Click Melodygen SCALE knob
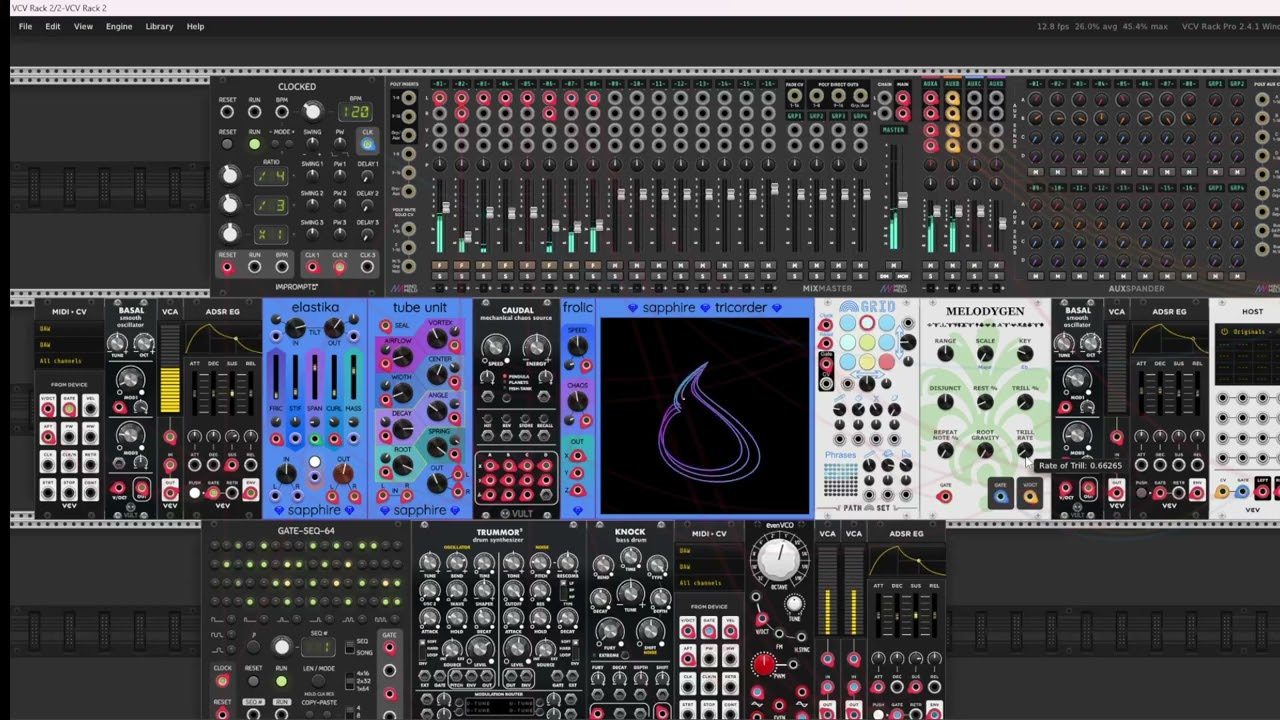The width and height of the screenshot is (1280, 720). click(985, 354)
